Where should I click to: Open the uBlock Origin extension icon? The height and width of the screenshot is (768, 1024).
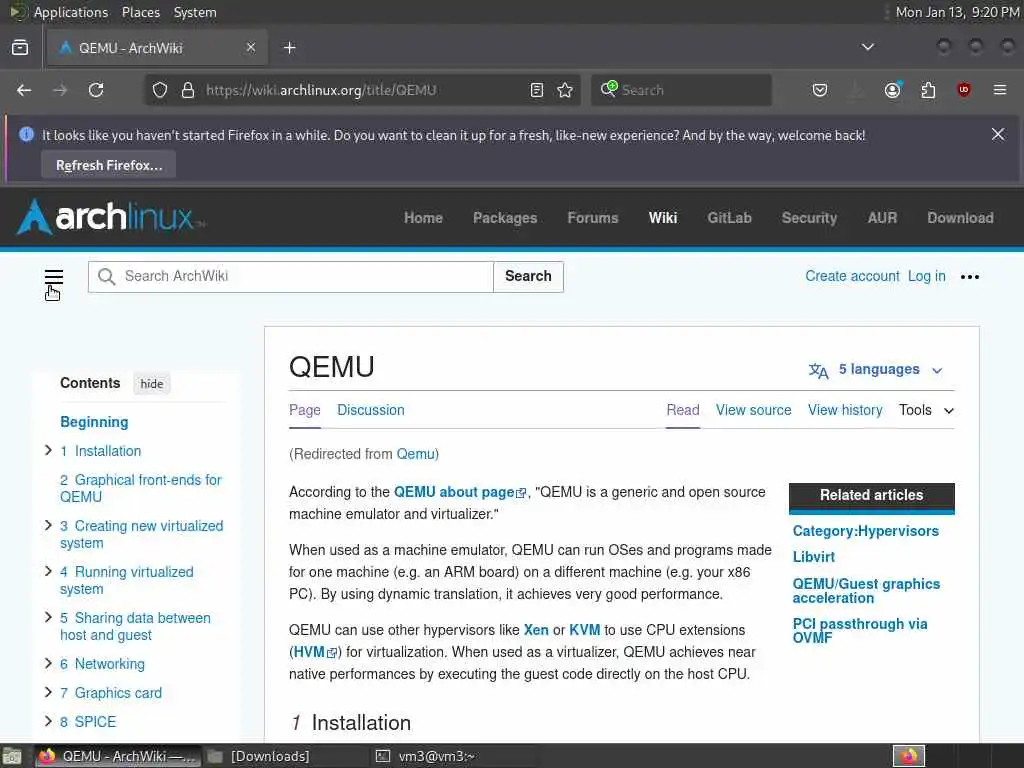pyautogui.click(x=964, y=90)
